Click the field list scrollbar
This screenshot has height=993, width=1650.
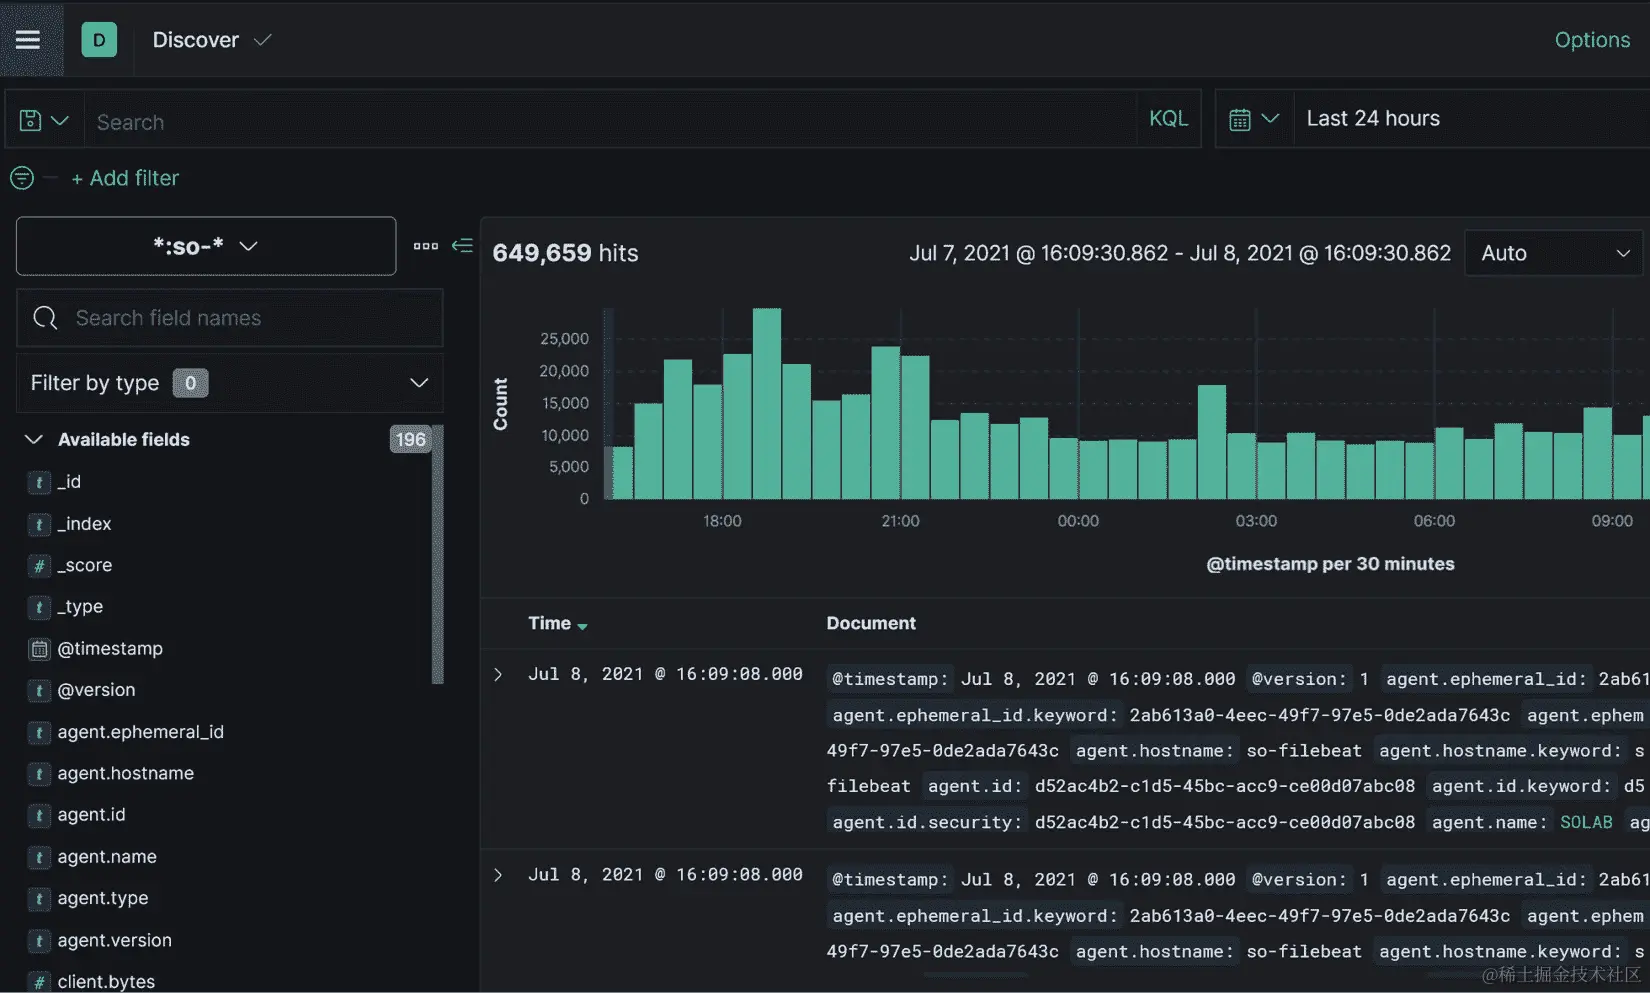[x=437, y=555]
